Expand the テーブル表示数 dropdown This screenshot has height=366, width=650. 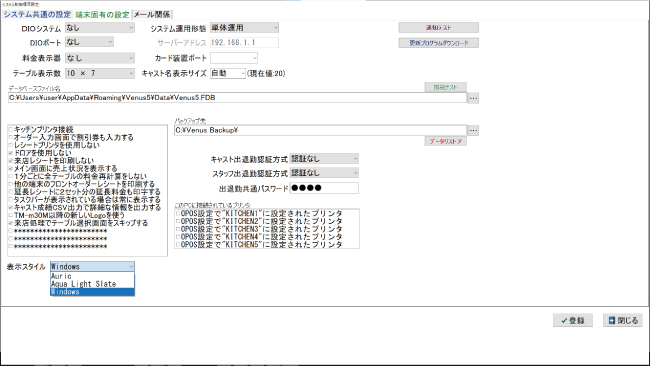click(x=99, y=73)
